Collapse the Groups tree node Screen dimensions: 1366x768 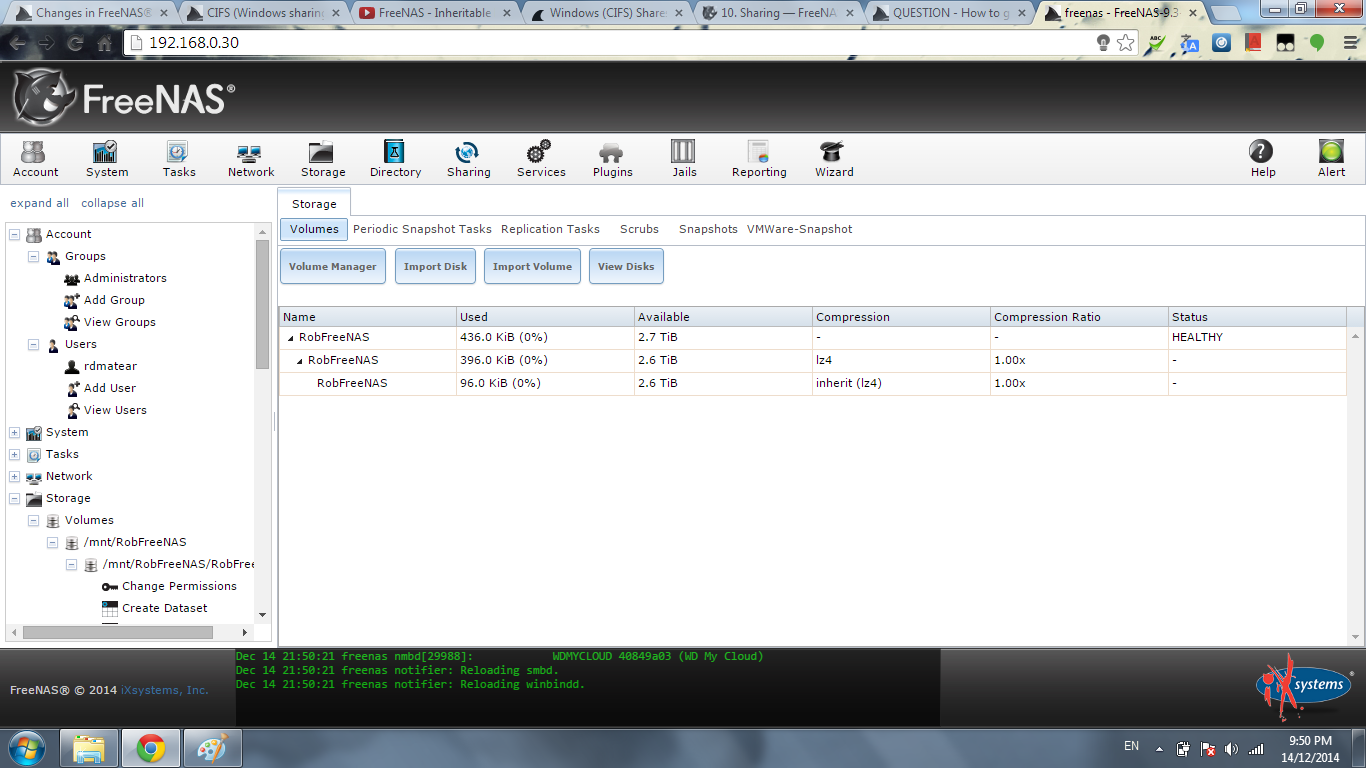click(x=33, y=256)
